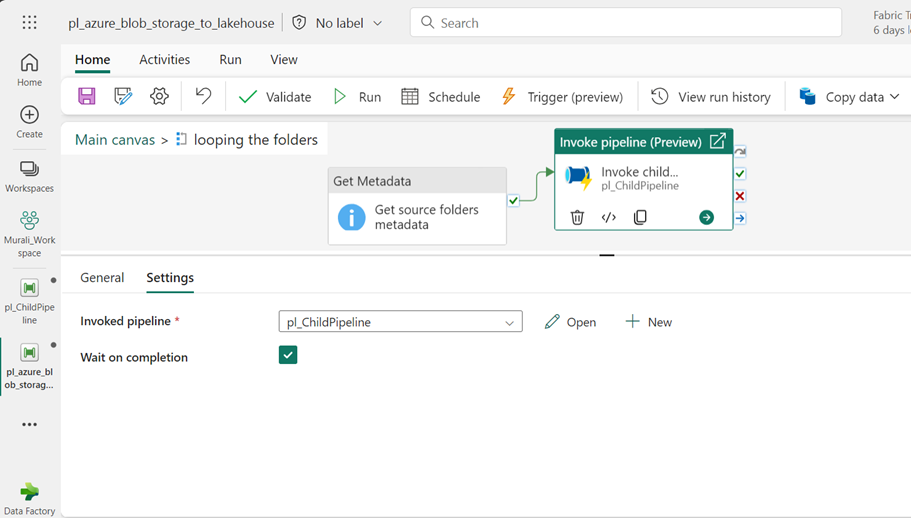Delete the Invoke pipeline activity
This screenshot has width=911, height=518.
pos(577,217)
